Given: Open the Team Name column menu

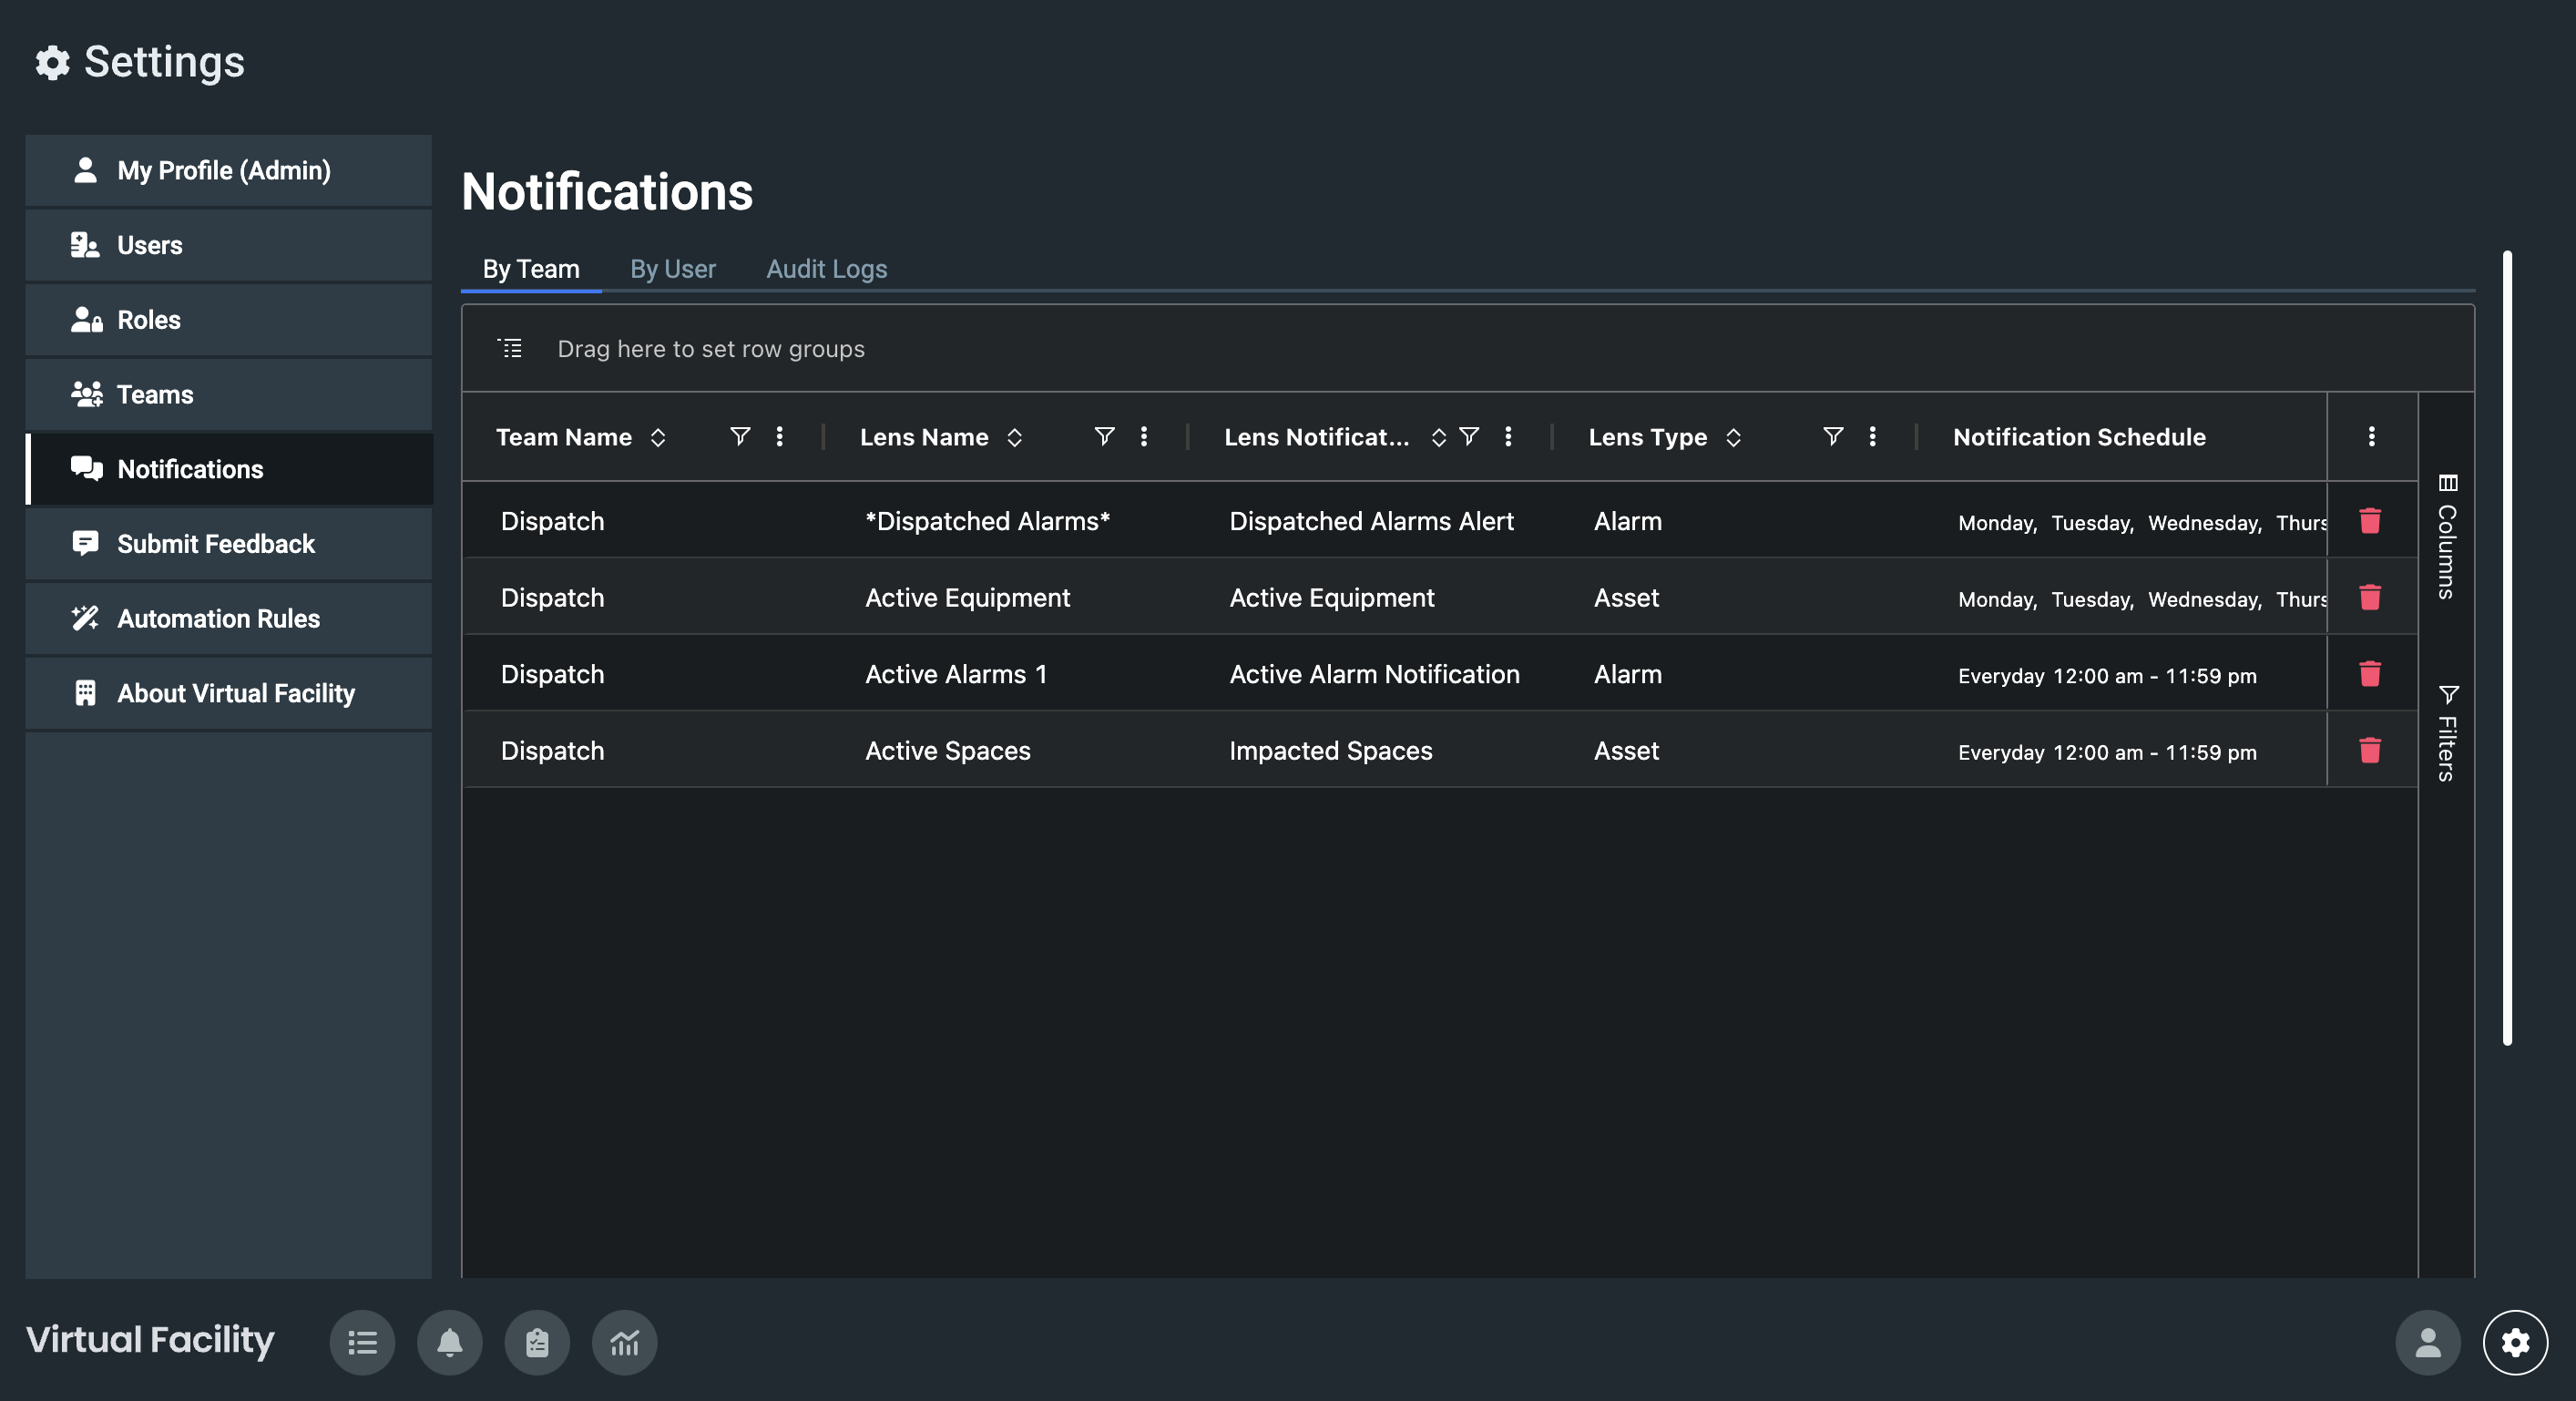Looking at the screenshot, I should pos(779,437).
